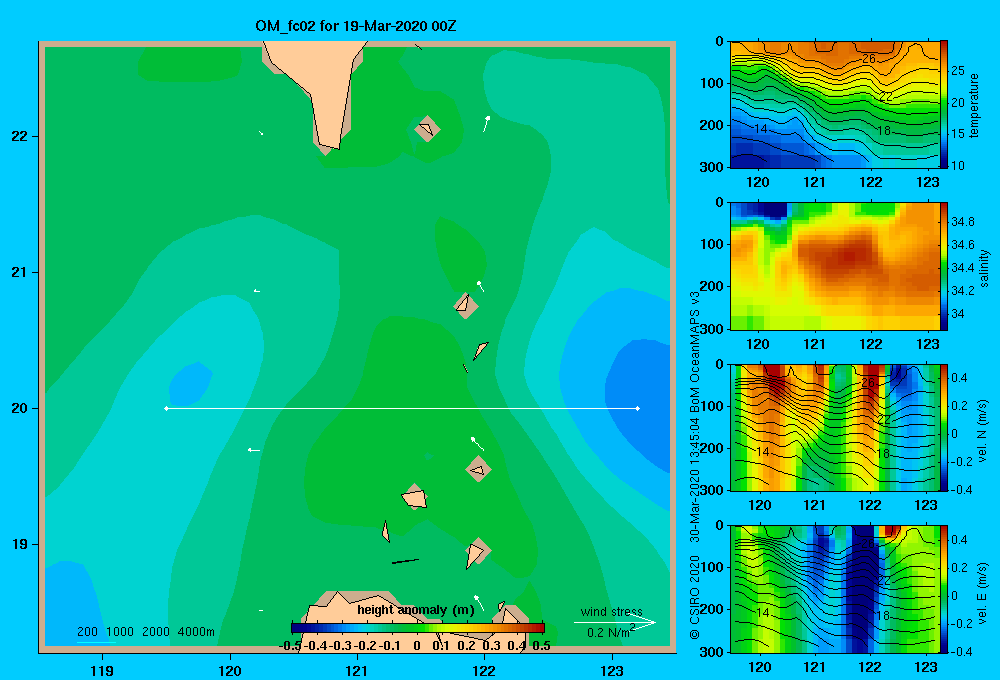
Task: Click the island near 18.9N 121.9E
Action: tap(477, 552)
